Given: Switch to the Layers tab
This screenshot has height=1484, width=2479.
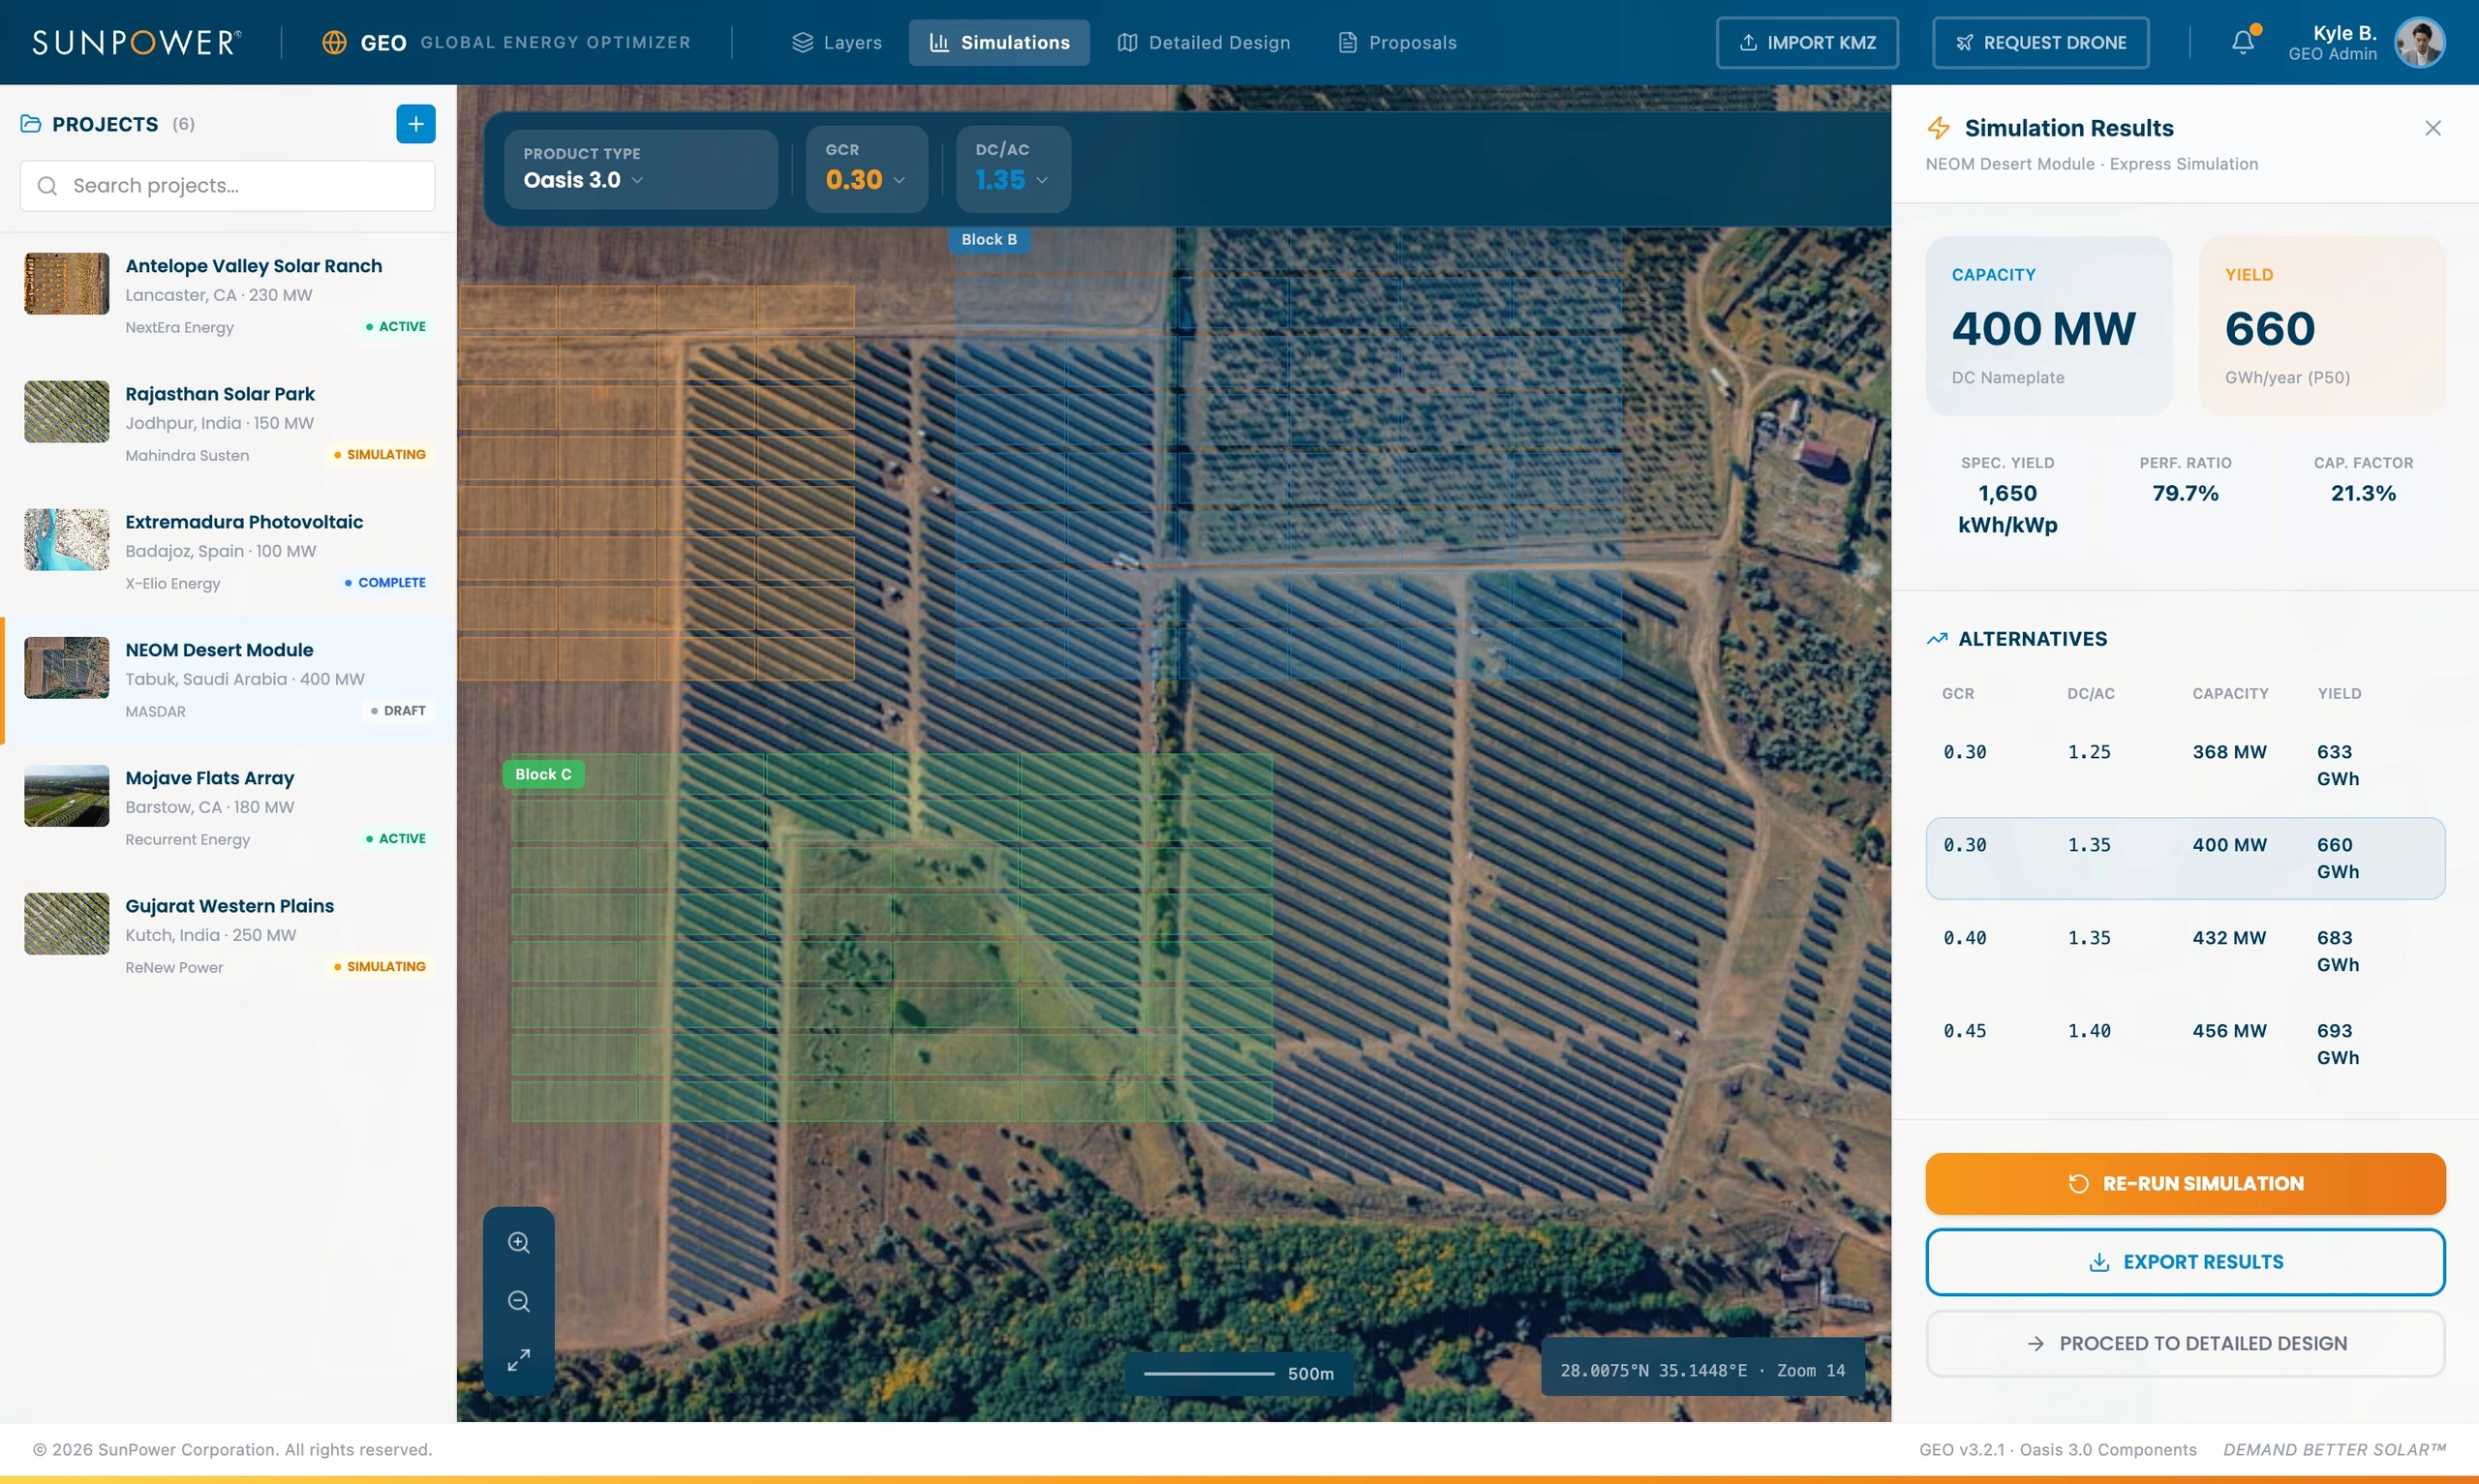Looking at the screenshot, I should [x=837, y=43].
